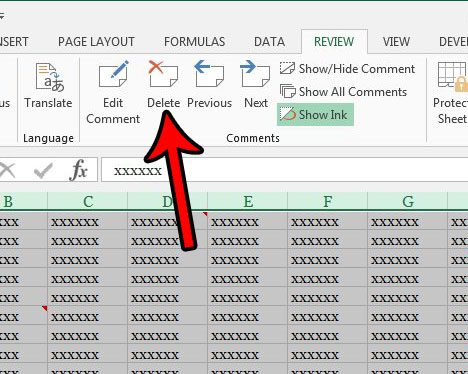The width and height of the screenshot is (468, 374).
Task: Click the first-row cell in column C
Action: pyautogui.click(x=88, y=221)
